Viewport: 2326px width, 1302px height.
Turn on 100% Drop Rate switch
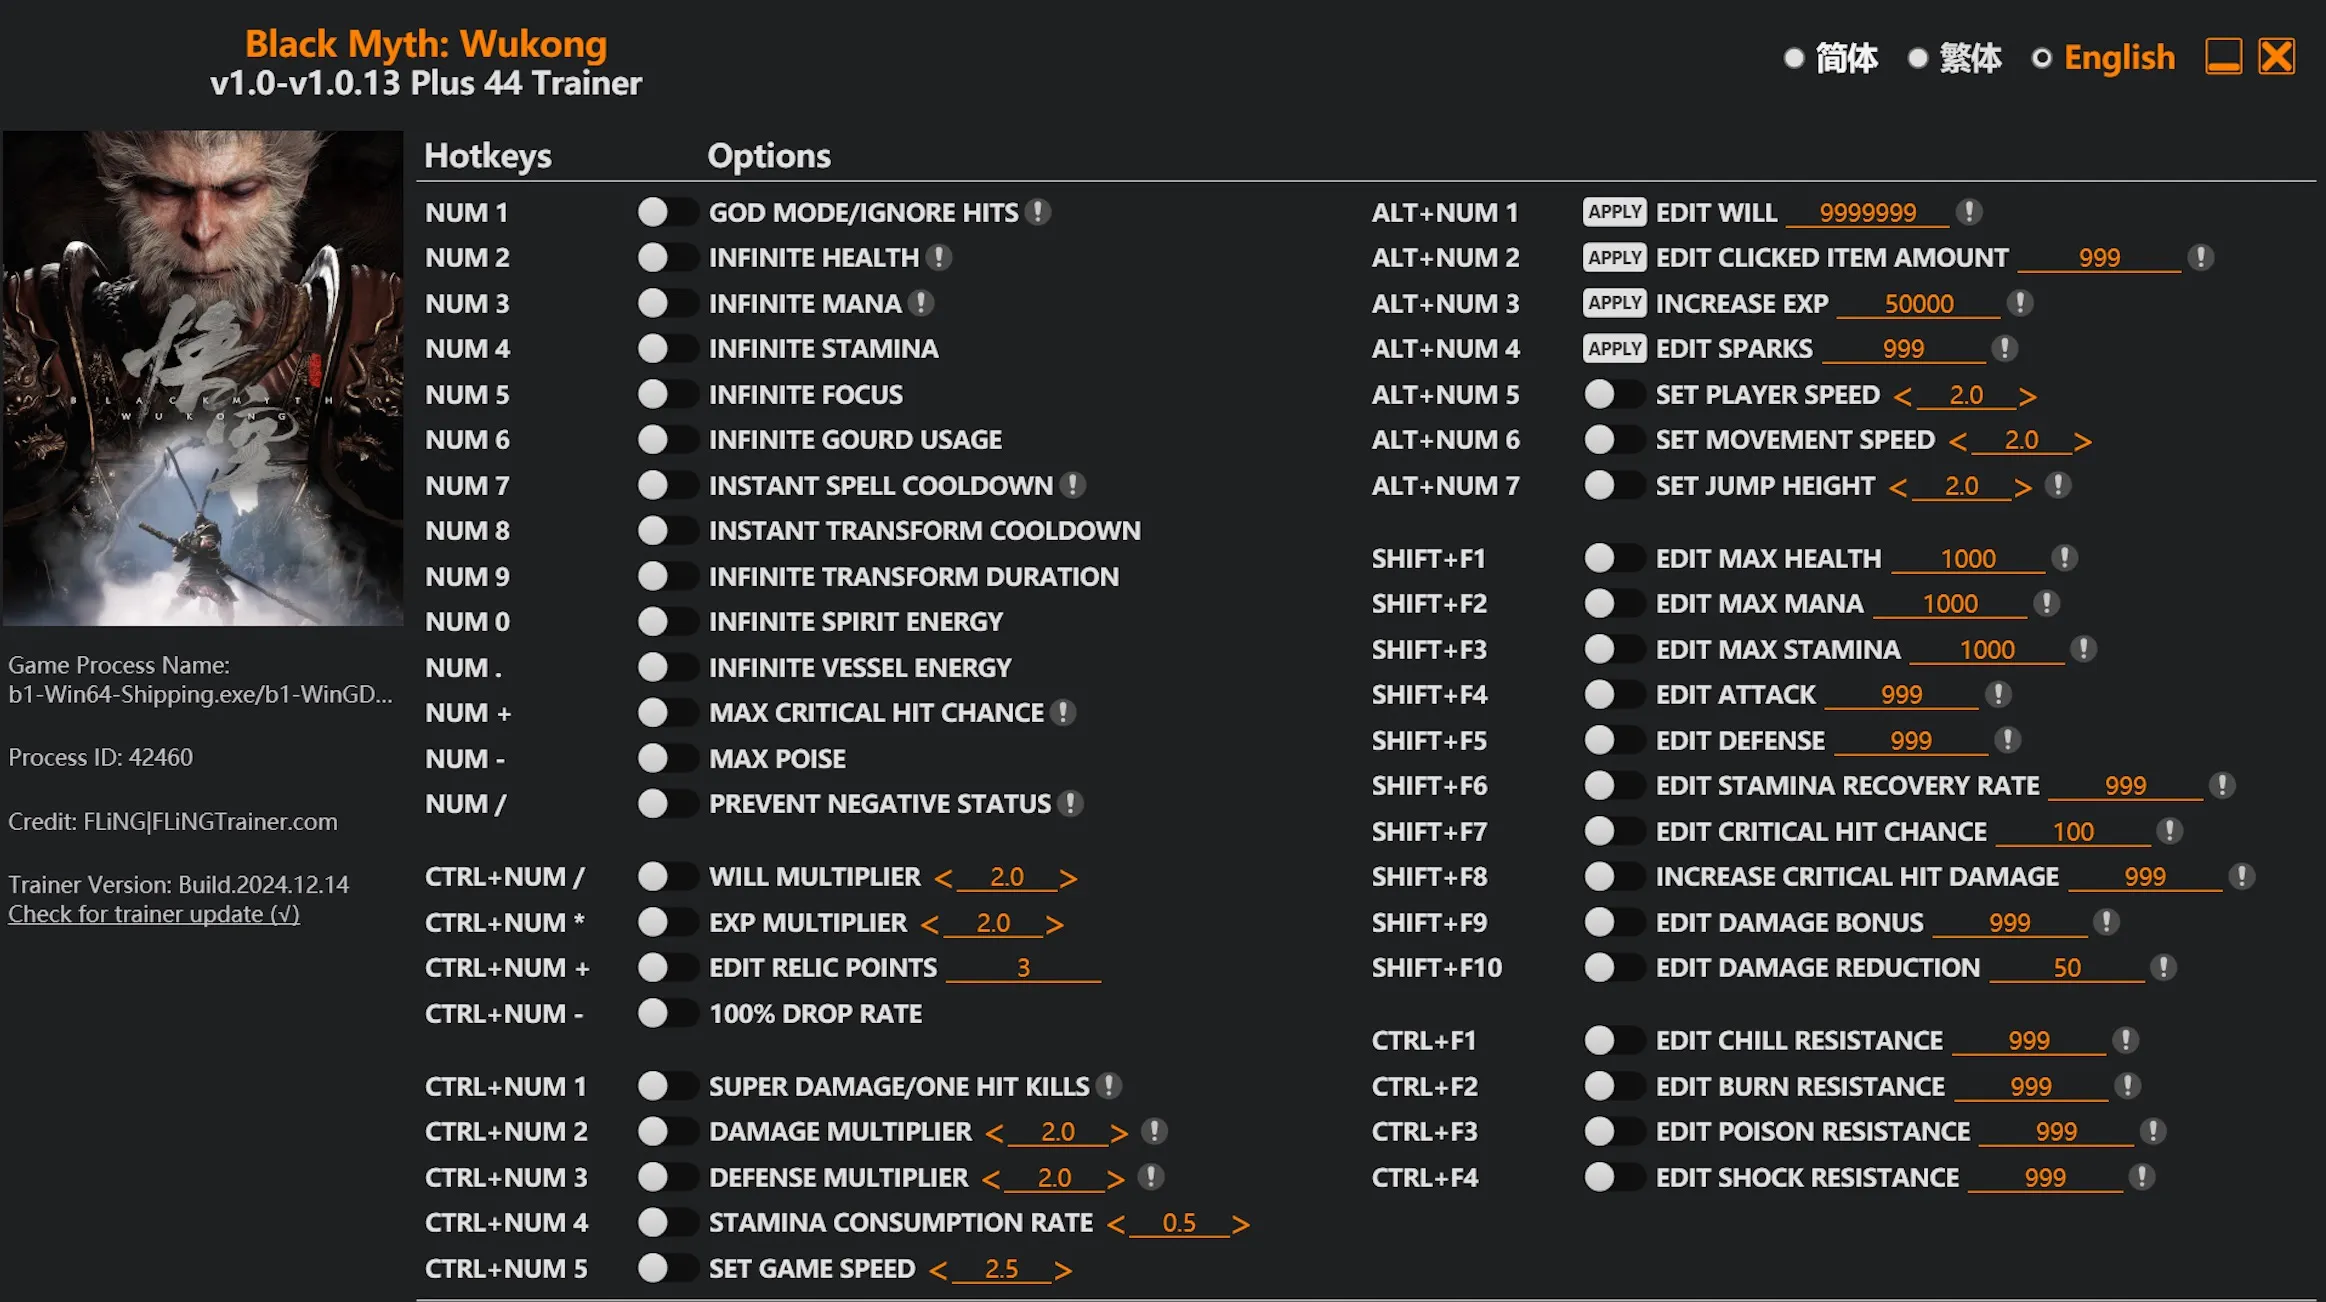pos(667,1014)
